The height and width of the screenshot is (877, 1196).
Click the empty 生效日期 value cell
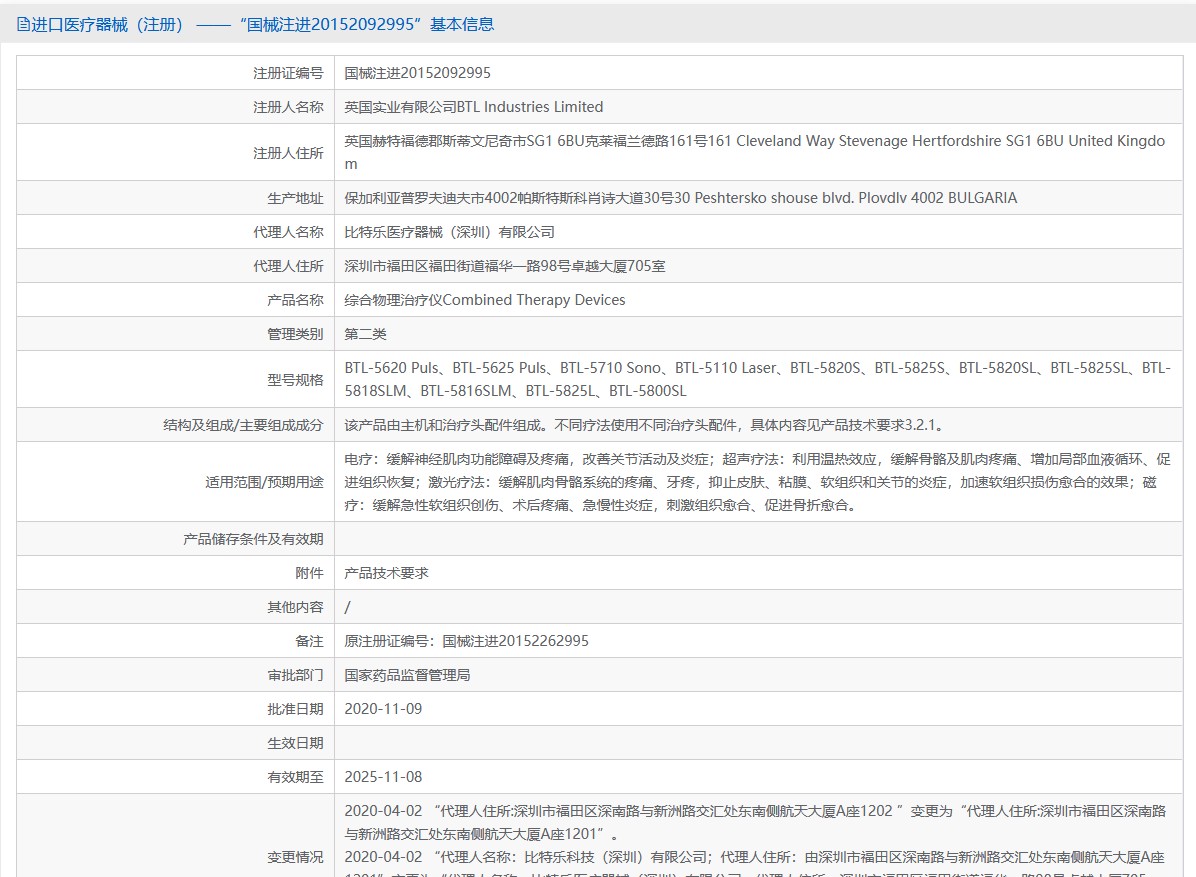click(756, 743)
